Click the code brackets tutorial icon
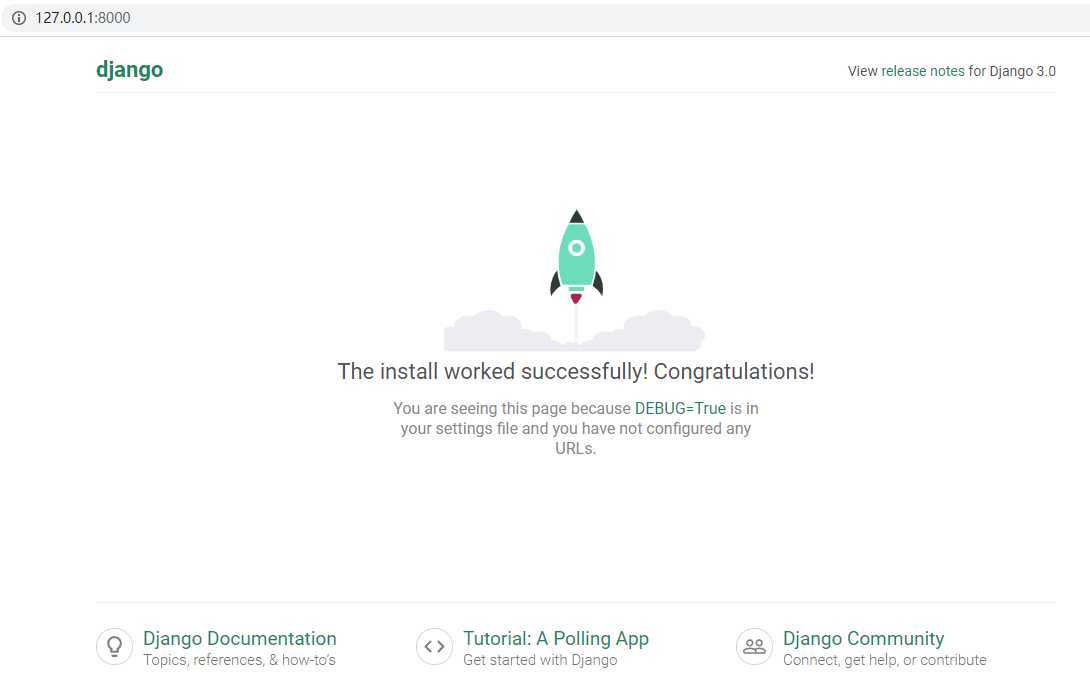Viewport: 1090px width, 683px height. point(434,647)
